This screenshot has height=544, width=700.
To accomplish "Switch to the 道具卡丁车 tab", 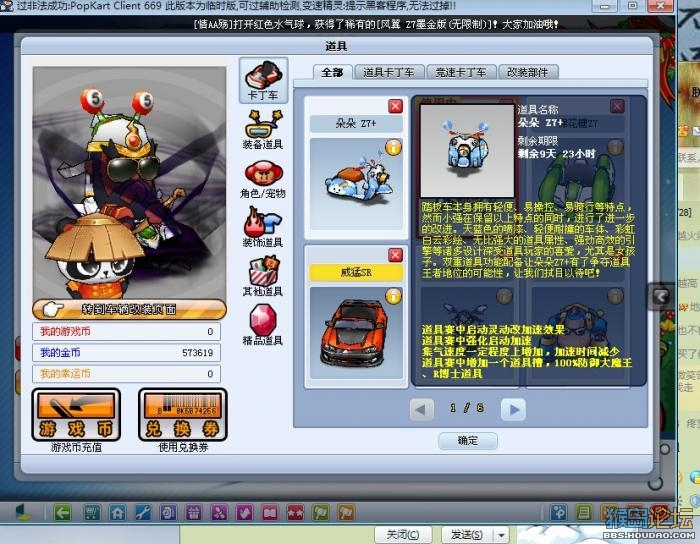I will [x=388, y=72].
